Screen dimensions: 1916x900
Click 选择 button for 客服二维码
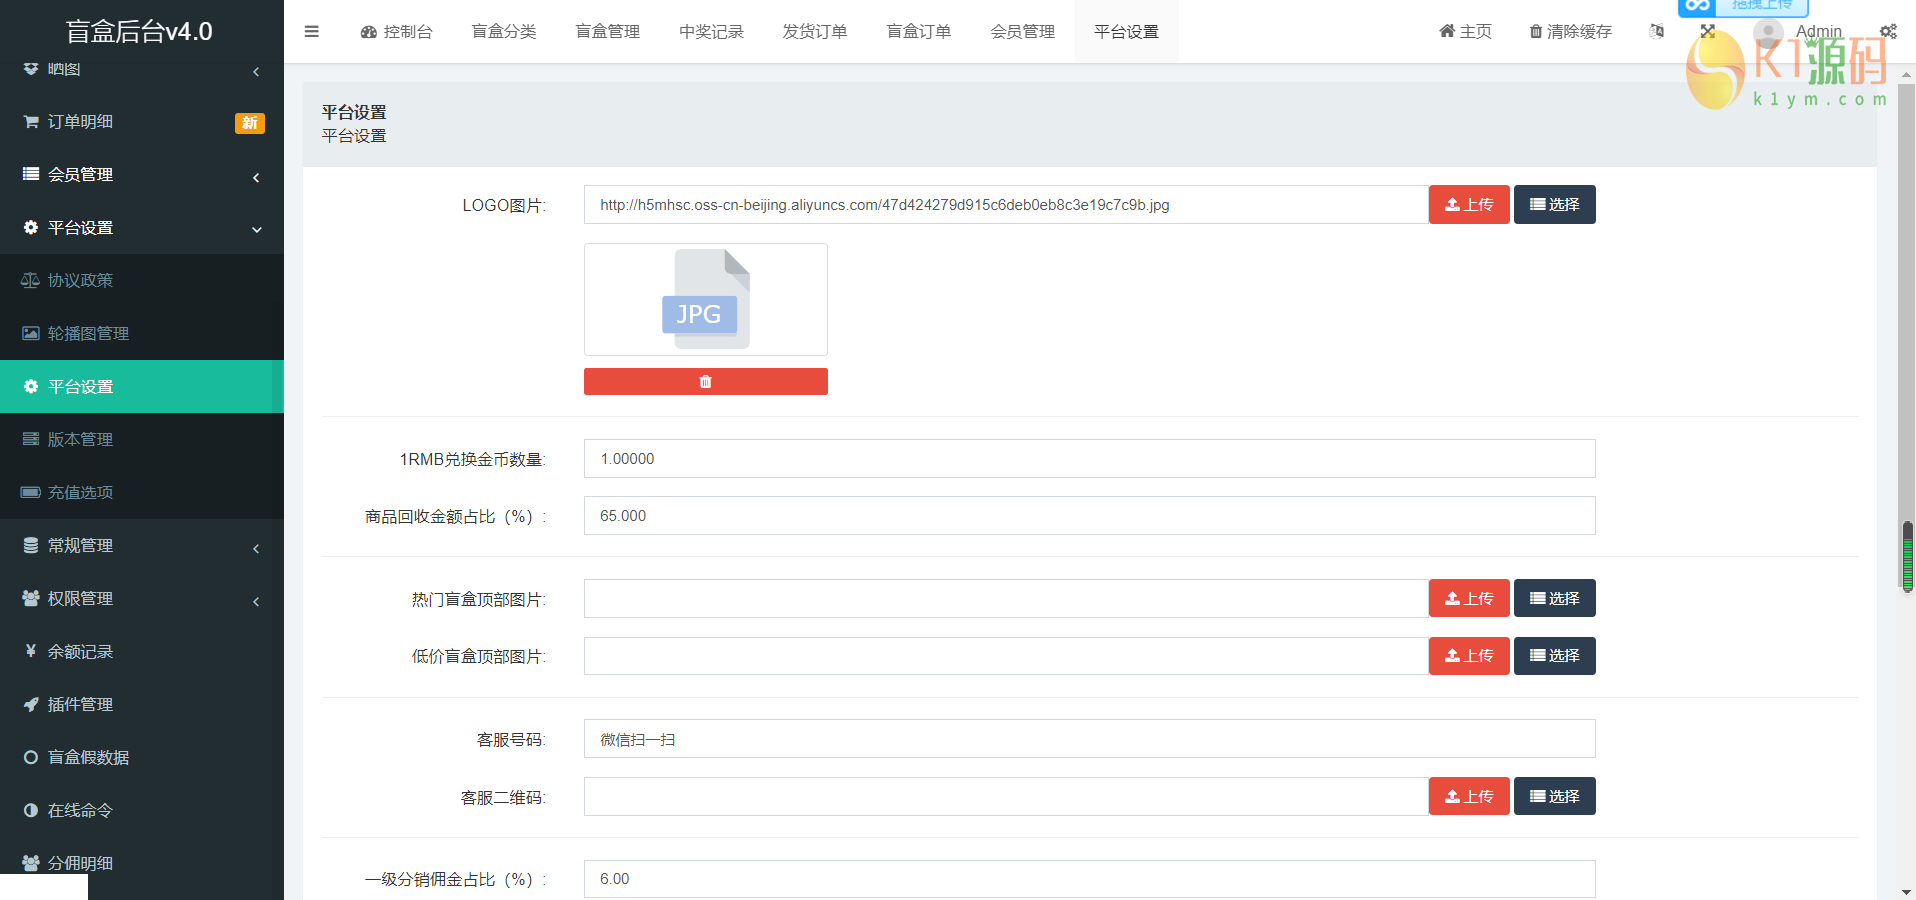[x=1554, y=797]
